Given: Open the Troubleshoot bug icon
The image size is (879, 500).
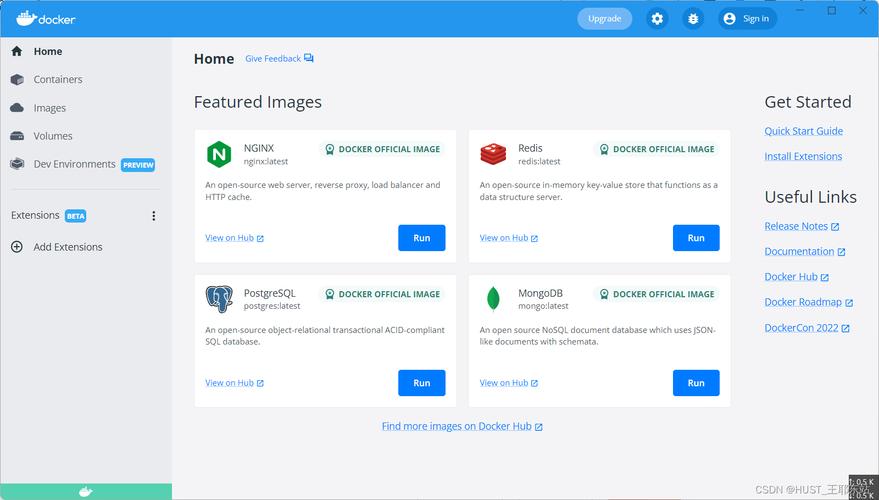Looking at the screenshot, I should pos(693,18).
